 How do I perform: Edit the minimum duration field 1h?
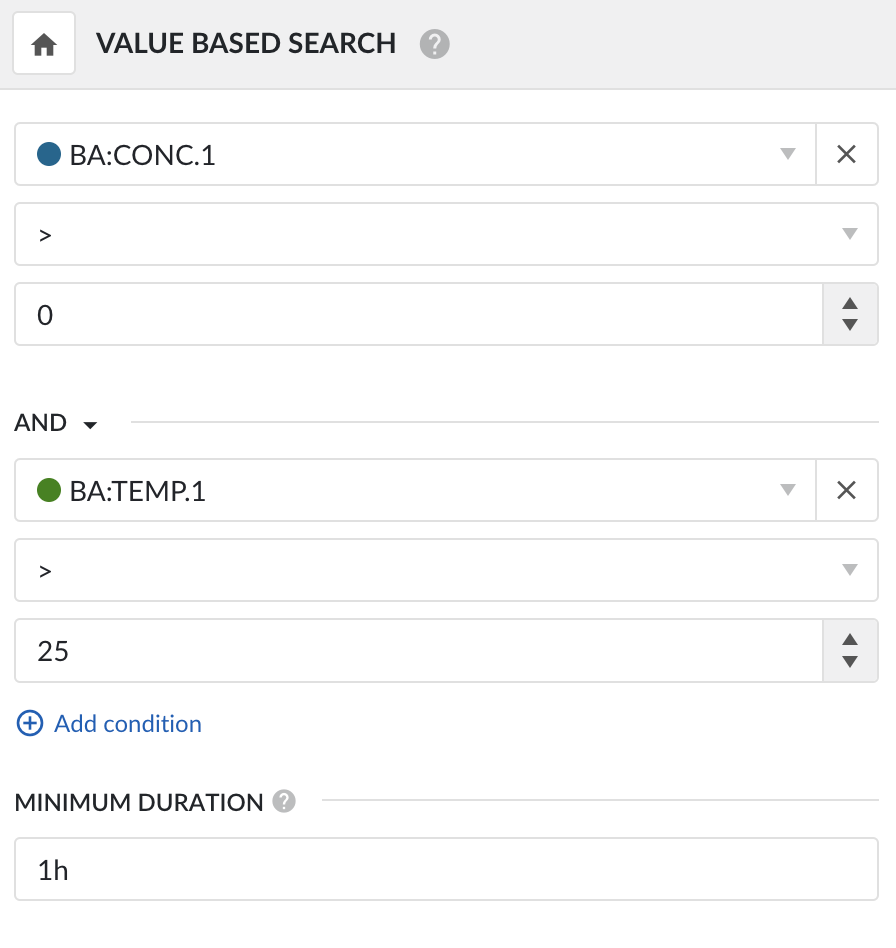click(x=446, y=869)
